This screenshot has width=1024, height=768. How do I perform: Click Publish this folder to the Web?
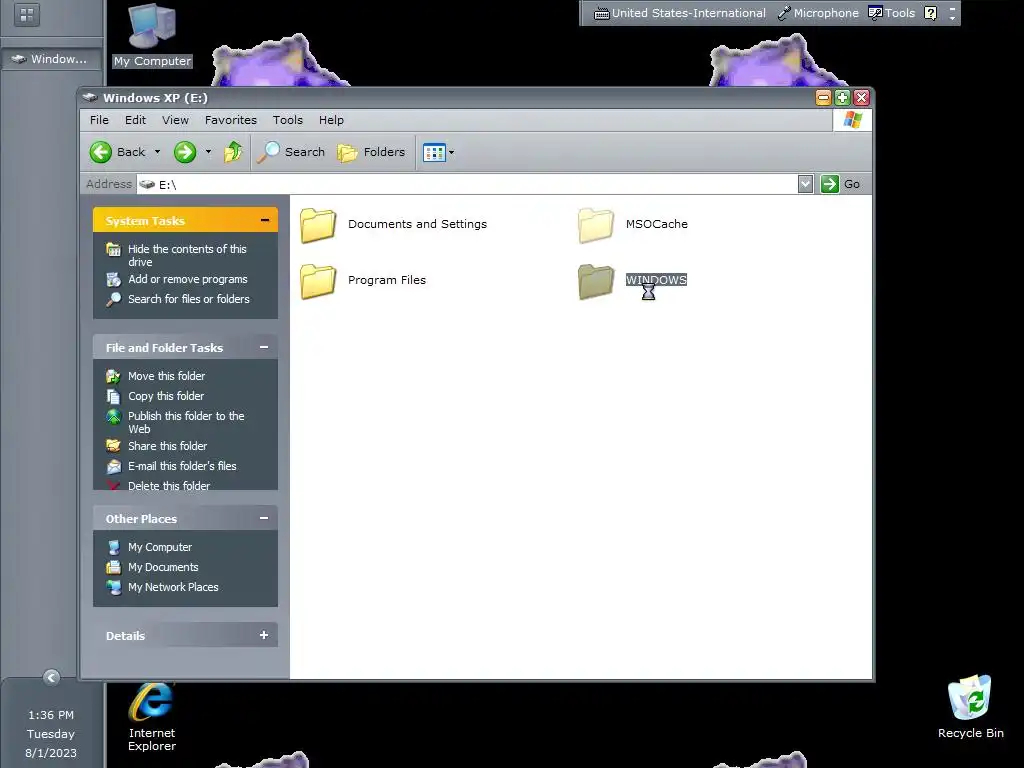coord(186,423)
